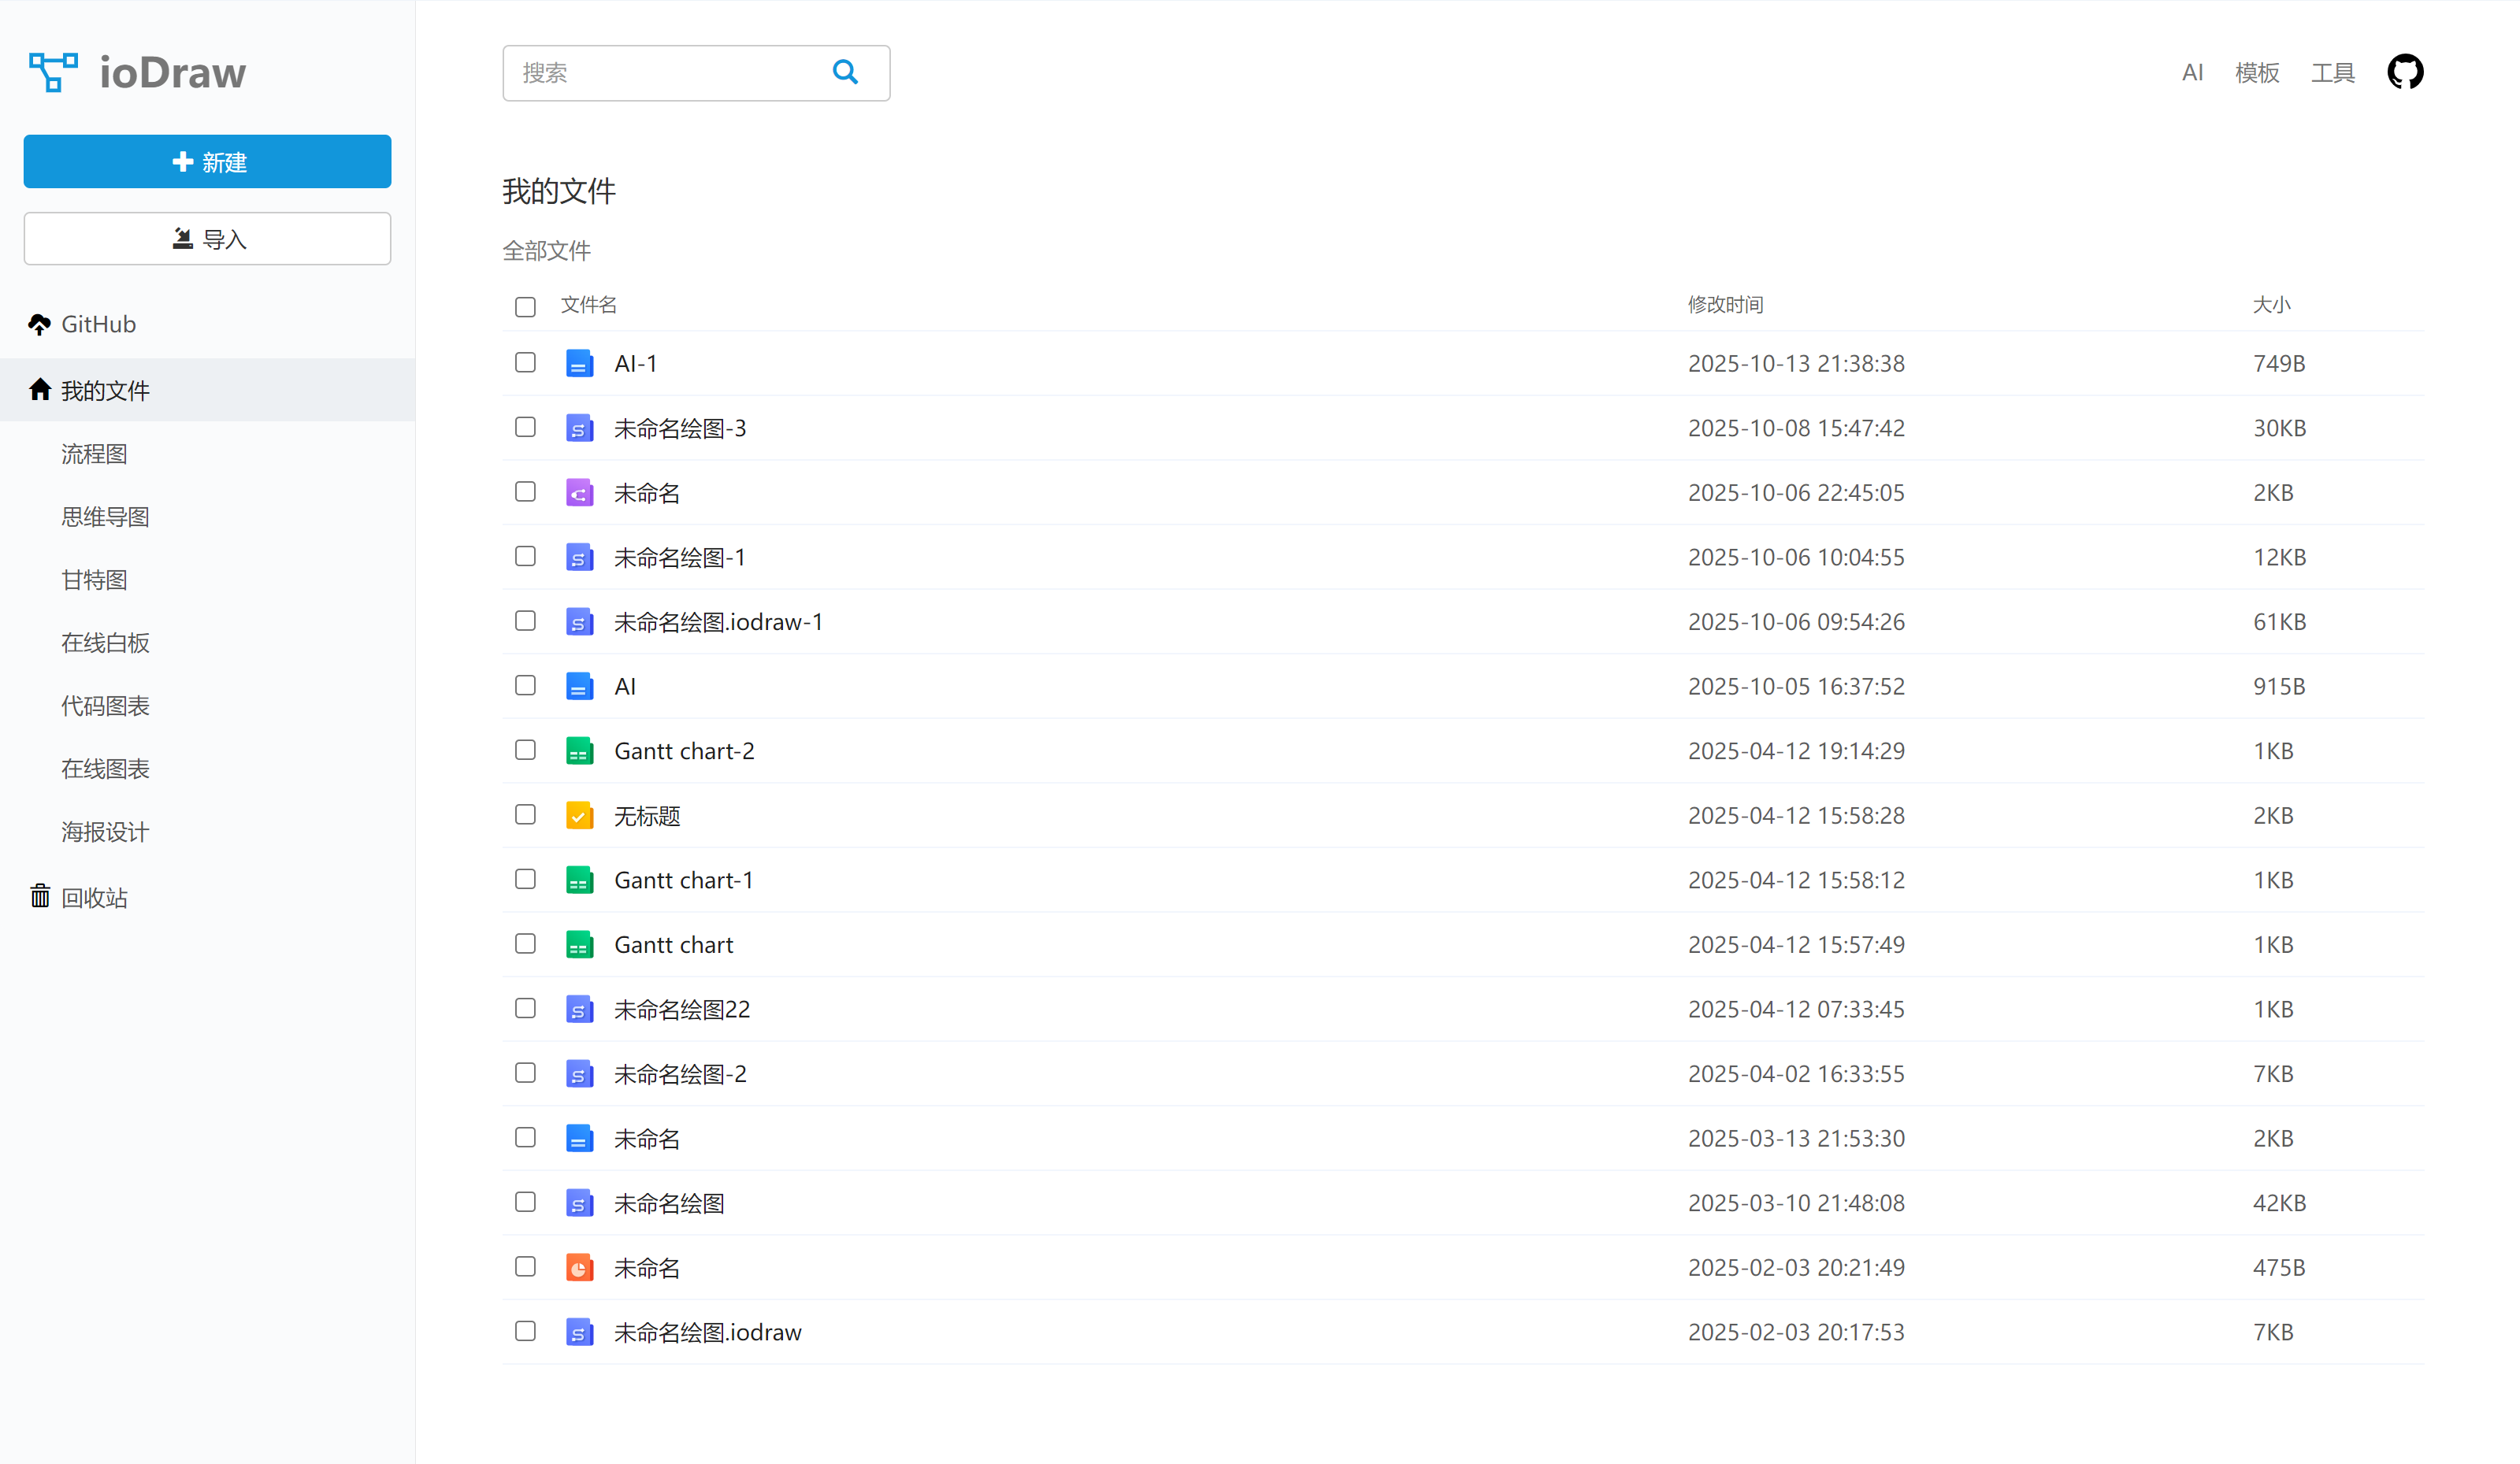Click the yellow checkmark icon beside 无标题

[x=579, y=816]
